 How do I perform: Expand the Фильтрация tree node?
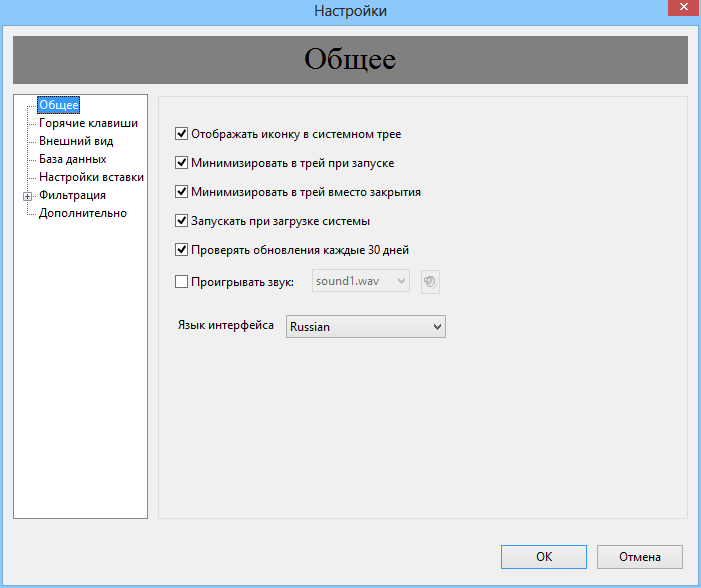tap(28, 196)
